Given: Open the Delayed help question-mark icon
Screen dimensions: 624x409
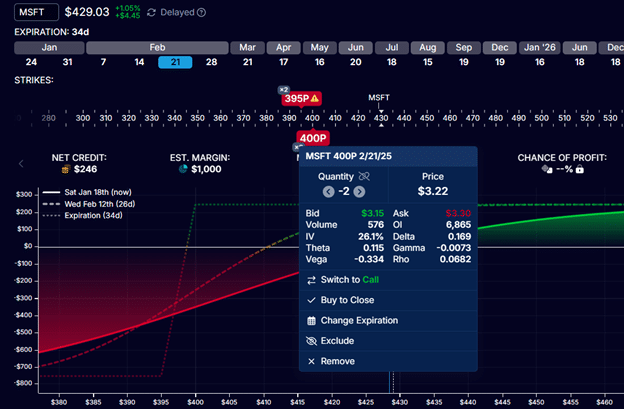Looking at the screenshot, I should pyautogui.click(x=202, y=13).
